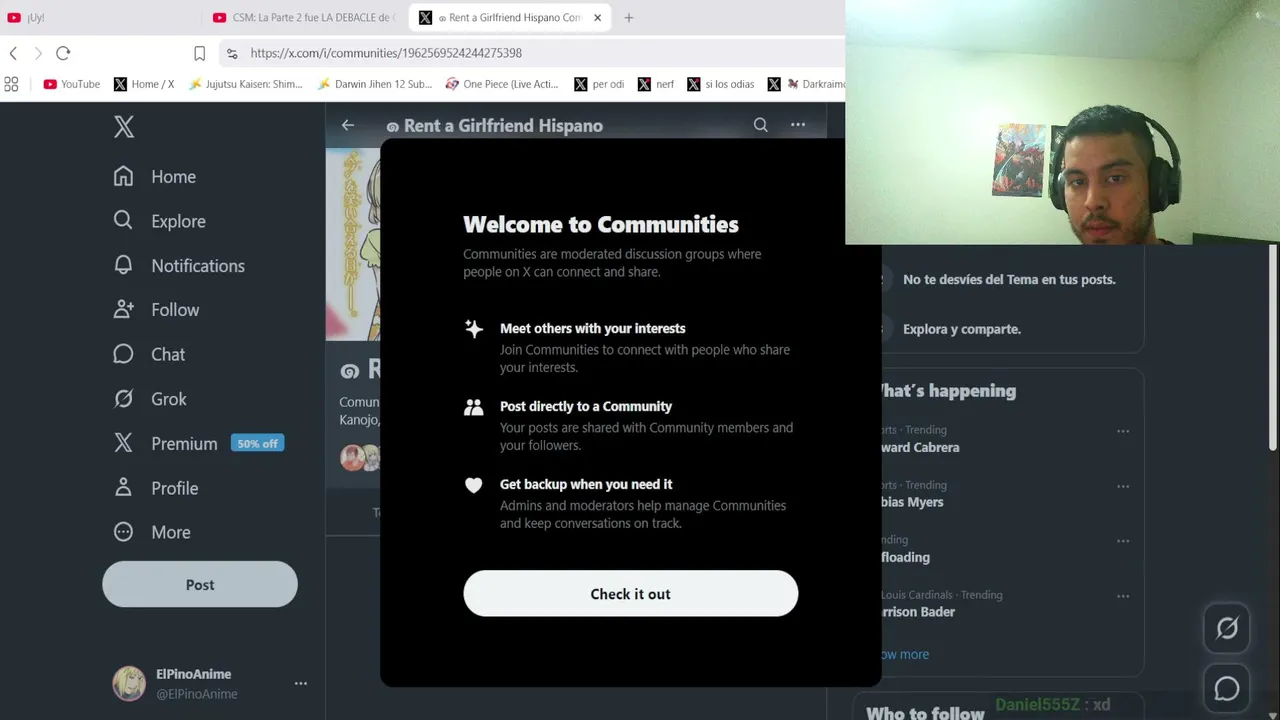Open the One Piece (Live Acti... bookmark
Image resolution: width=1280 pixels, height=720 pixels.
click(x=502, y=84)
